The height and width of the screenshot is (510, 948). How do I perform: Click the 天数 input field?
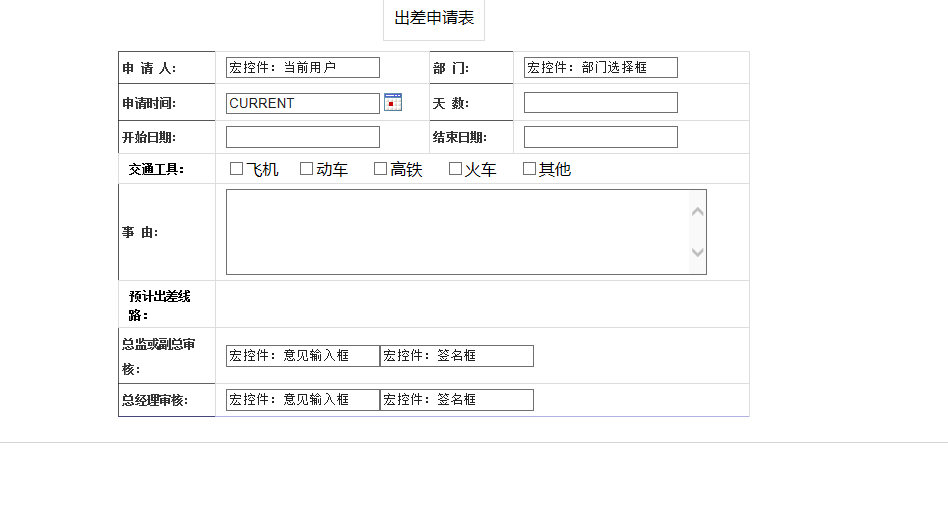click(x=601, y=103)
